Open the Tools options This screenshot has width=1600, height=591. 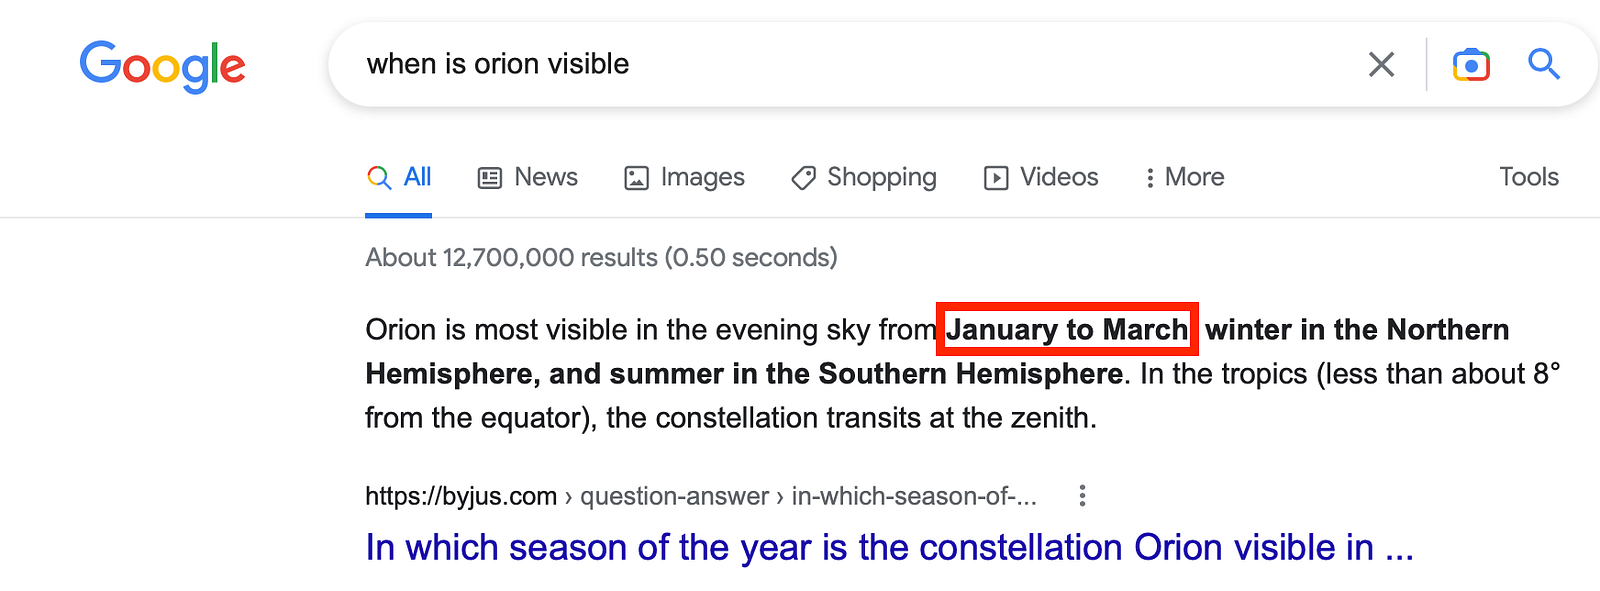(1528, 177)
